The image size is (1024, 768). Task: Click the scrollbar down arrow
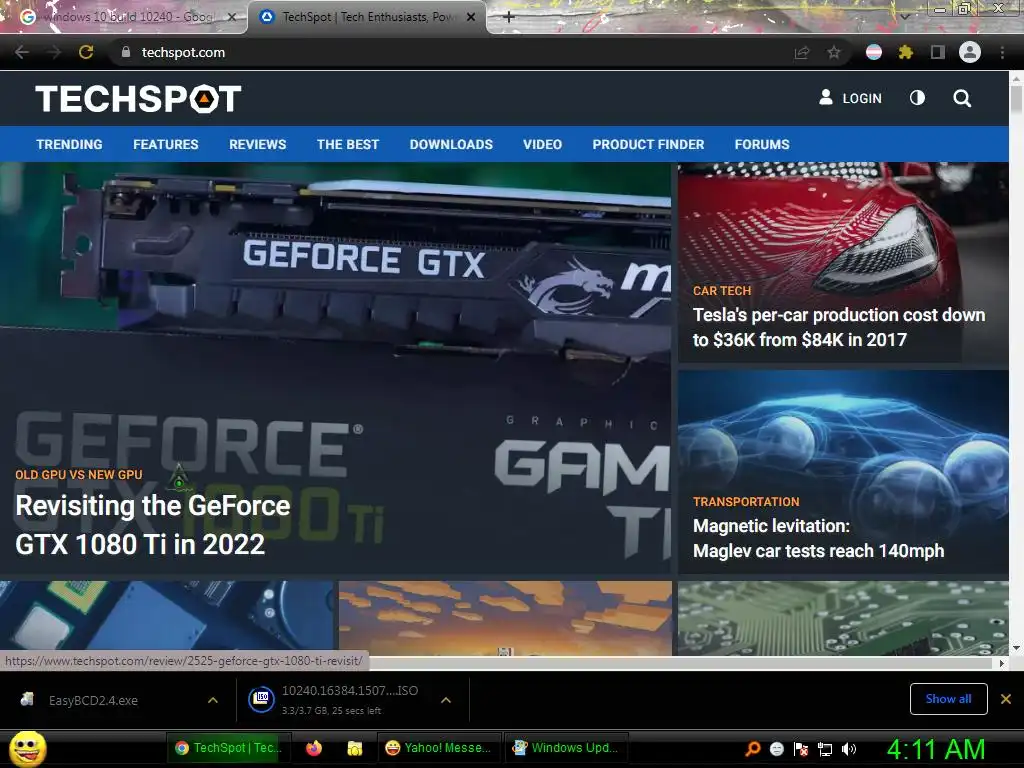(1016, 648)
